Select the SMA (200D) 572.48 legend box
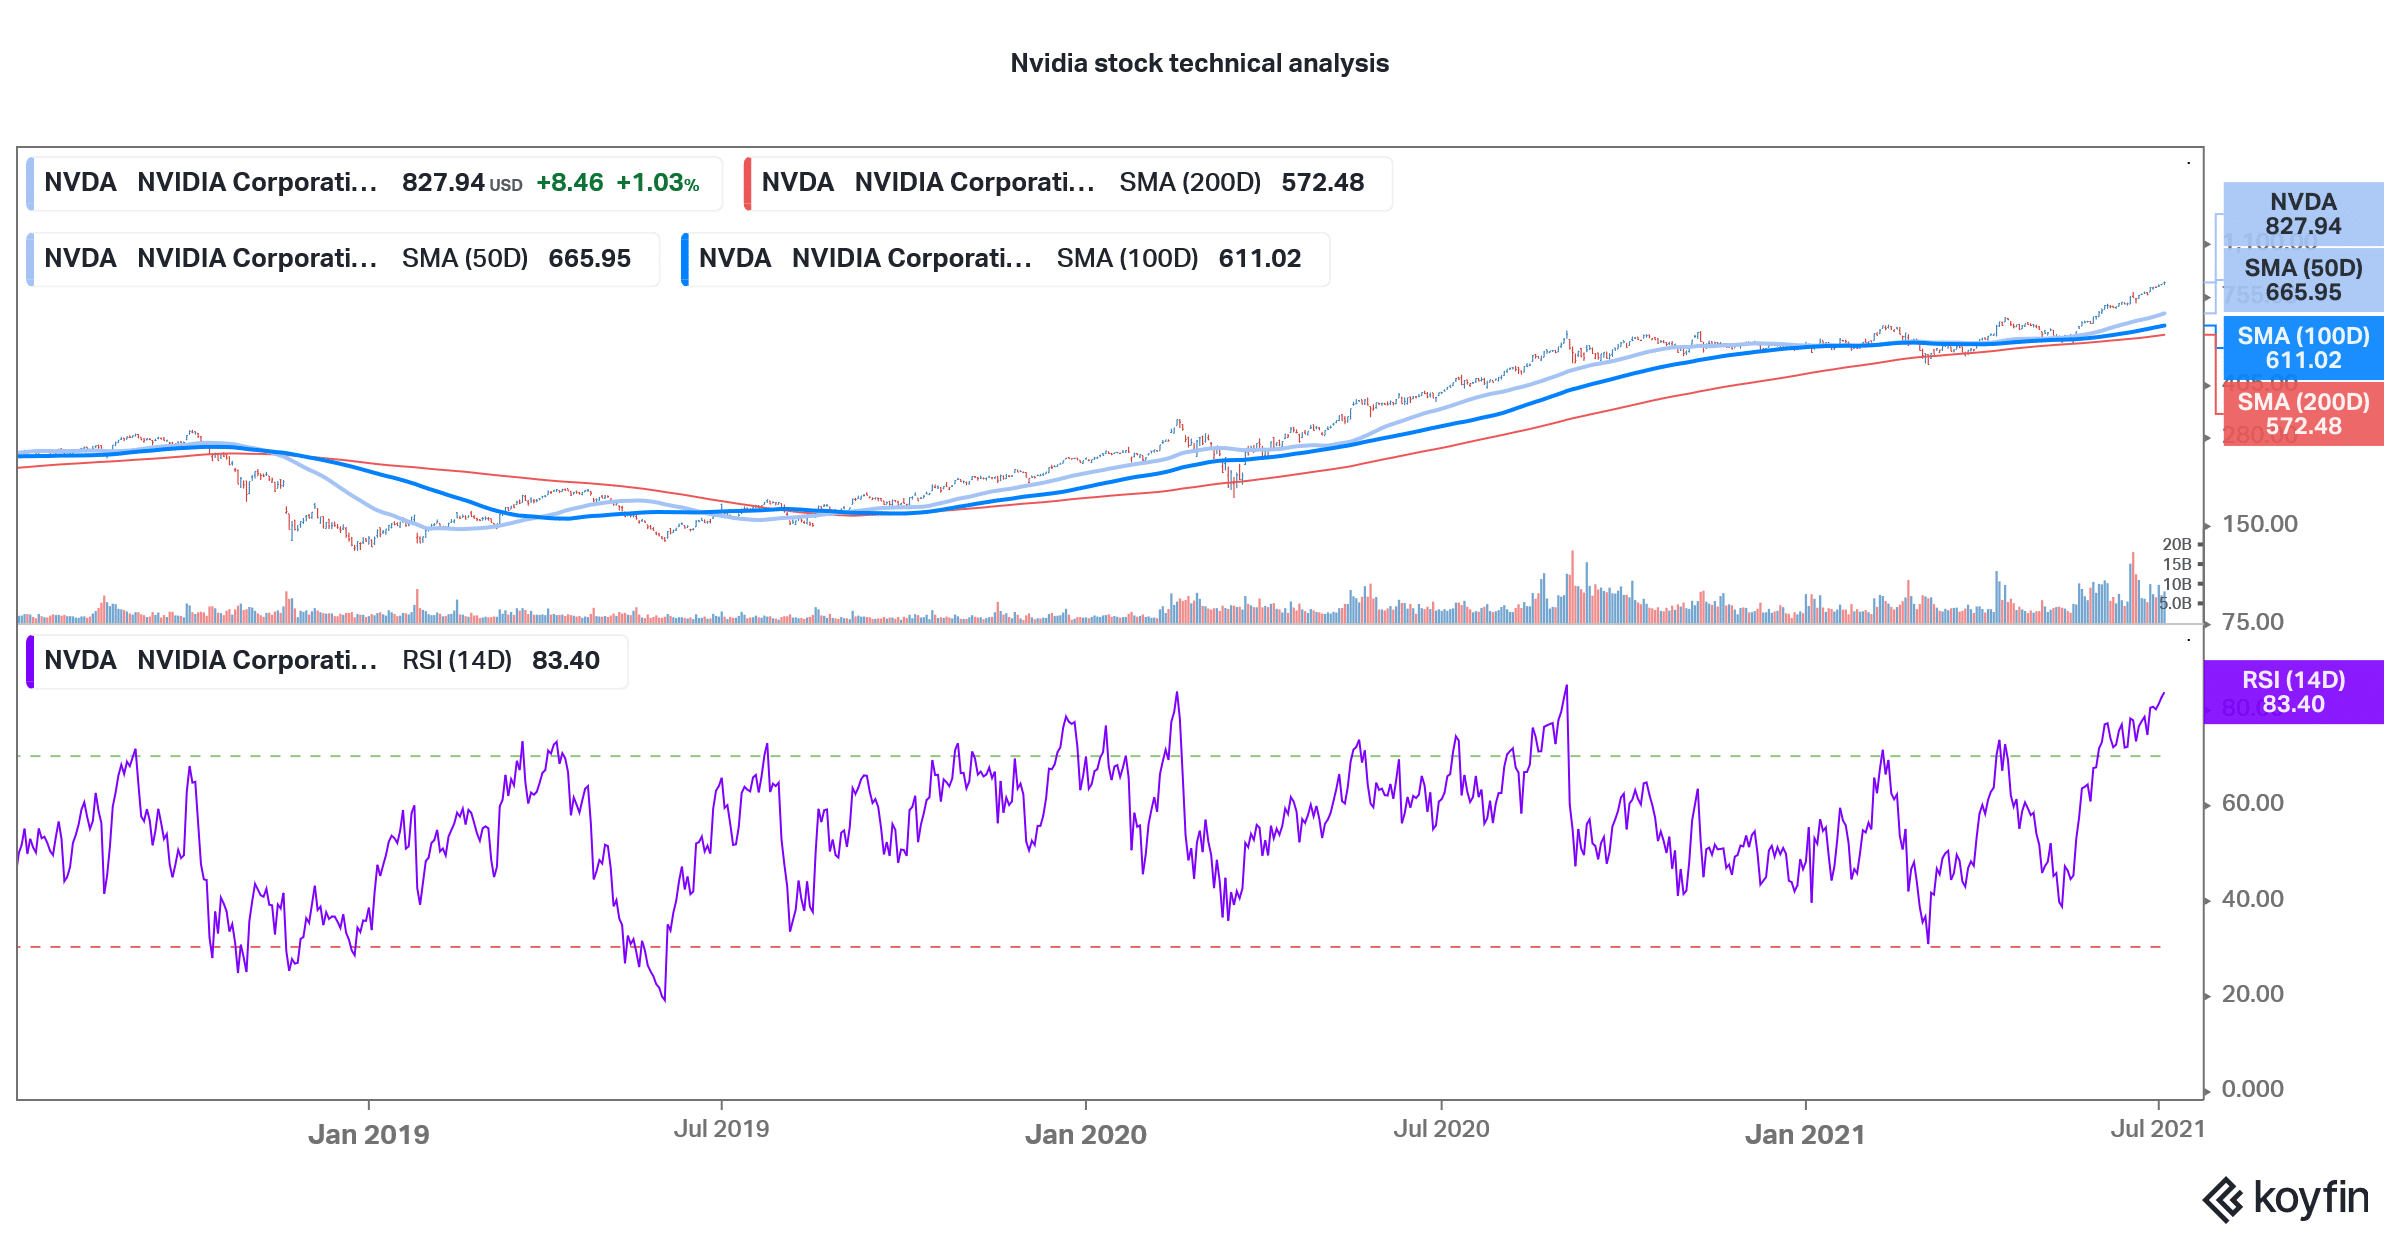The height and width of the screenshot is (1240, 2400). coord(1068,183)
